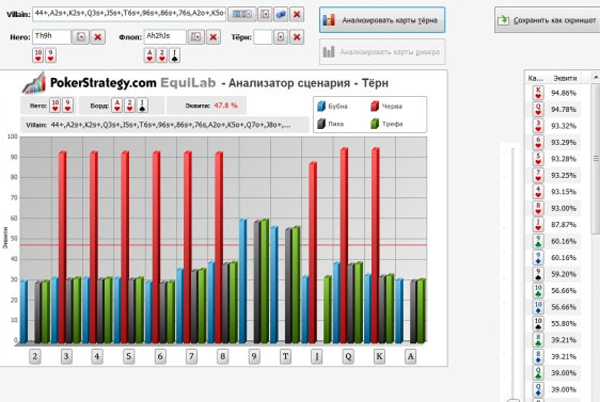600x402 pixels.
Task: Clear the flop cards with red X
Action: click(x=213, y=37)
